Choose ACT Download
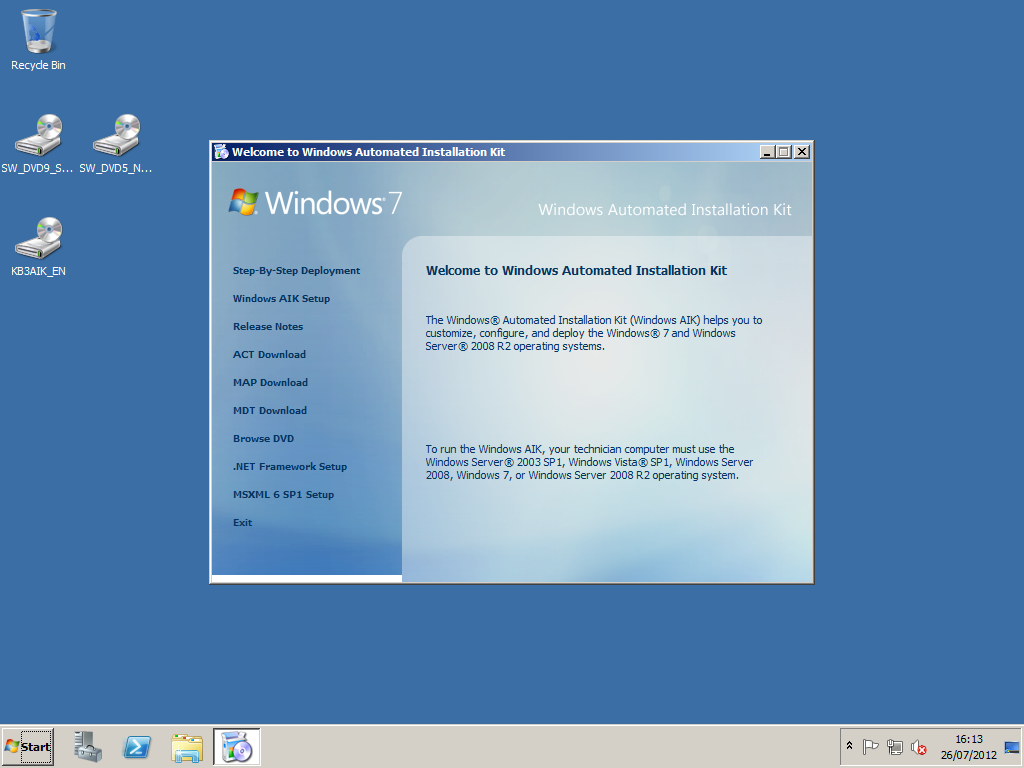Viewport: 1024px width, 768px height. pyautogui.click(x=269, y=355)
